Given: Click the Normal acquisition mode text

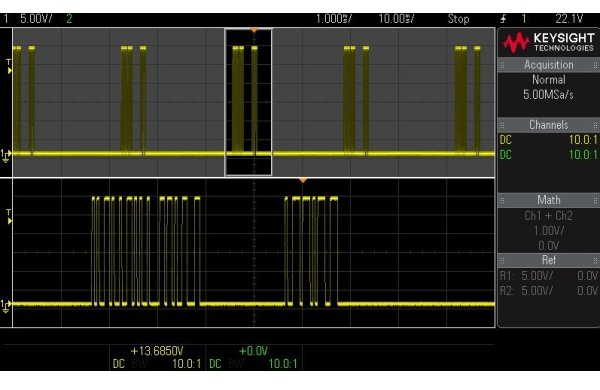Looking at the screenshot, I should tap(548, 80).
